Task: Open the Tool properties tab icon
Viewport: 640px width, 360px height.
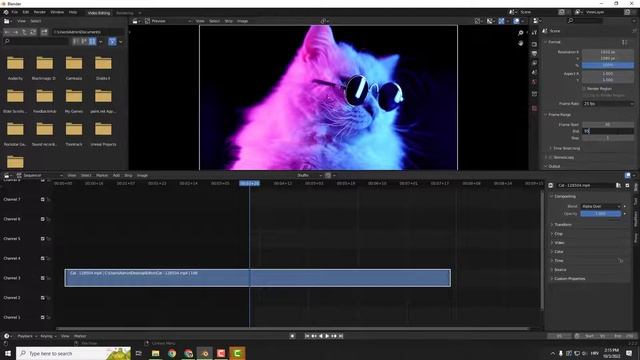Action: tap(534, 33)
